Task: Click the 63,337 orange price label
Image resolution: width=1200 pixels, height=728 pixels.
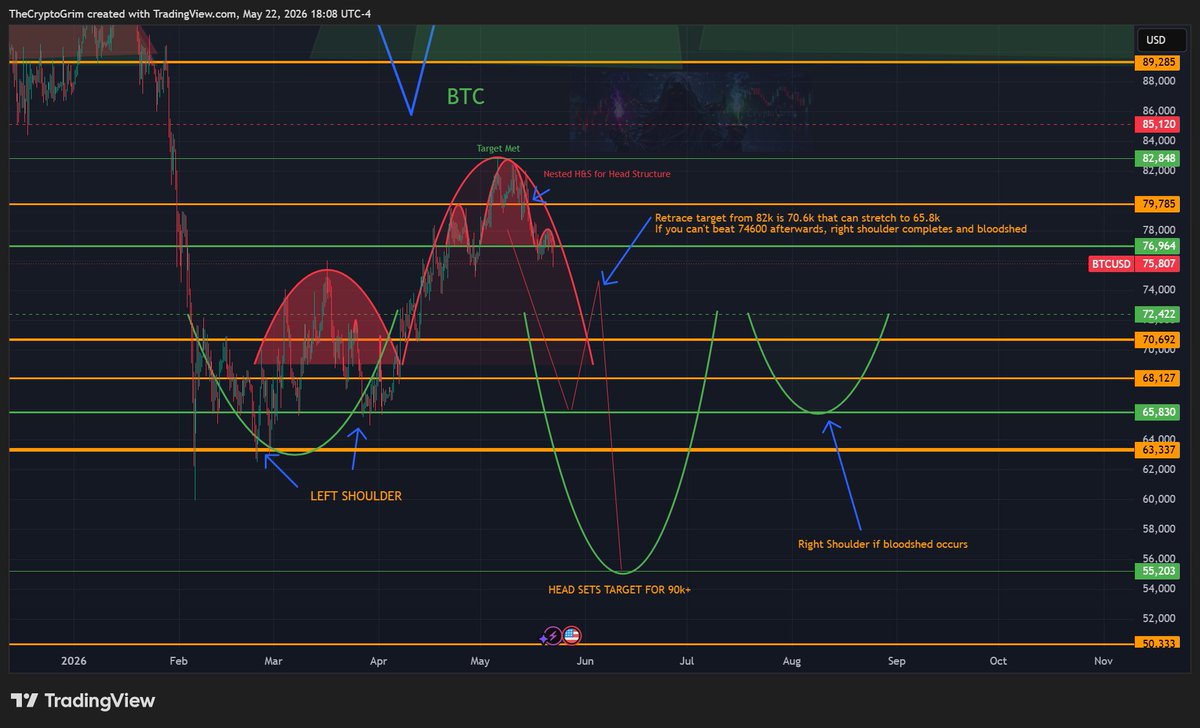Action: [1160, 450]
